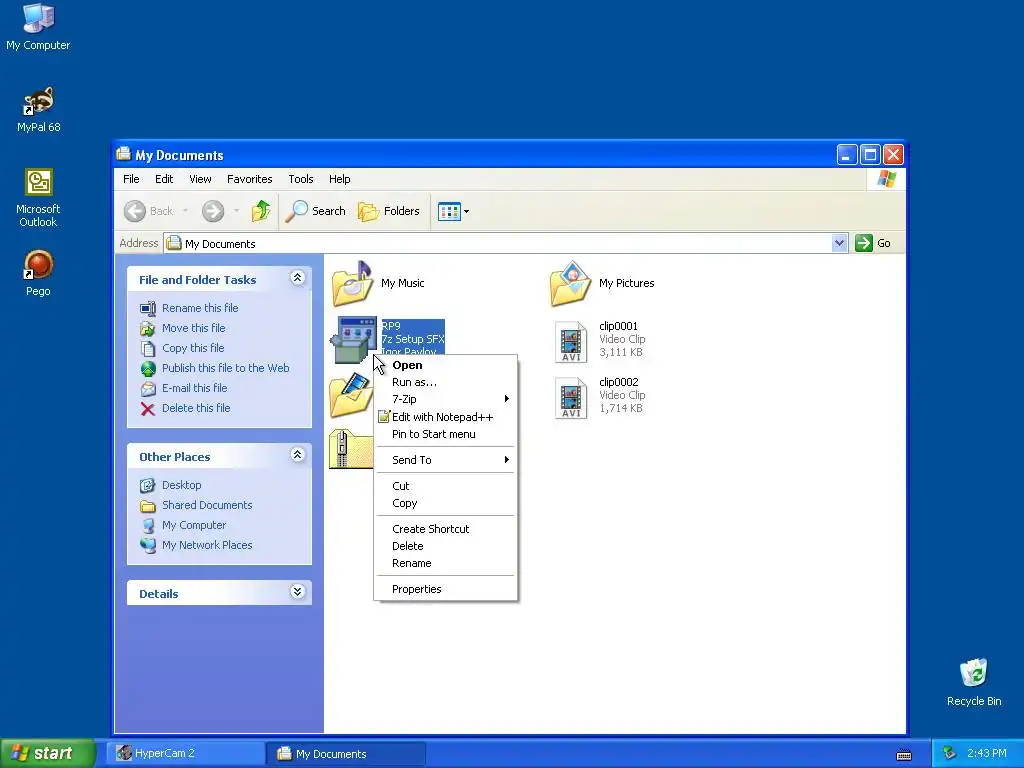Click the My Documents address field

pos(498,244)
